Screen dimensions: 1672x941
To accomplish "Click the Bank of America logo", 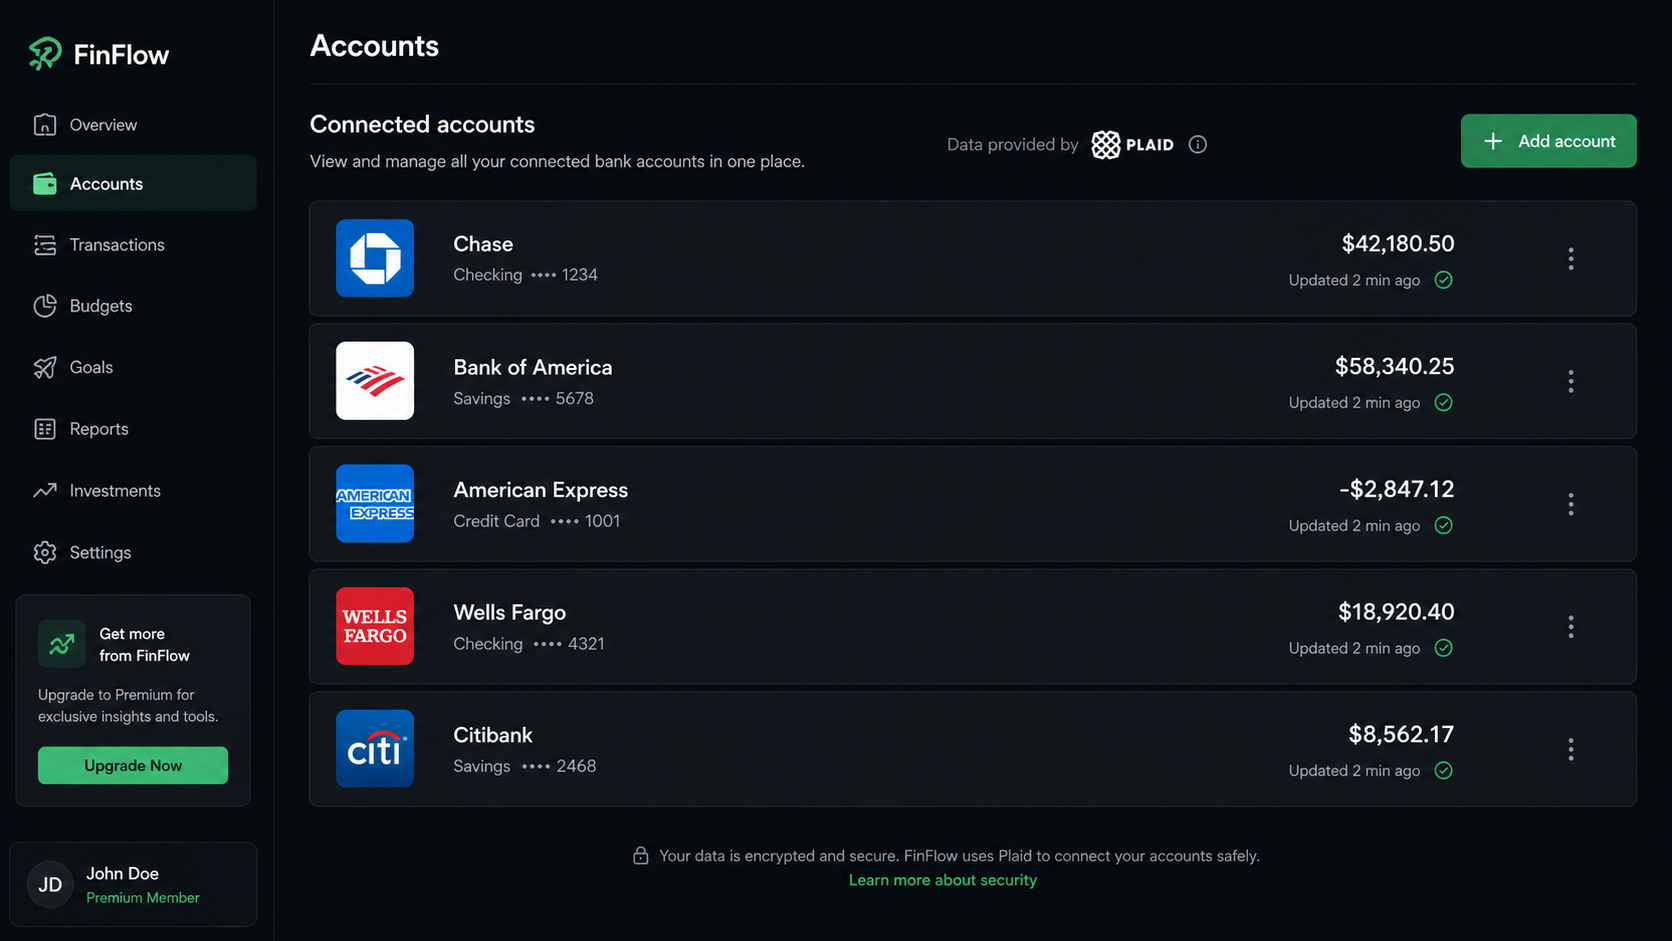I will click(375, 381).
